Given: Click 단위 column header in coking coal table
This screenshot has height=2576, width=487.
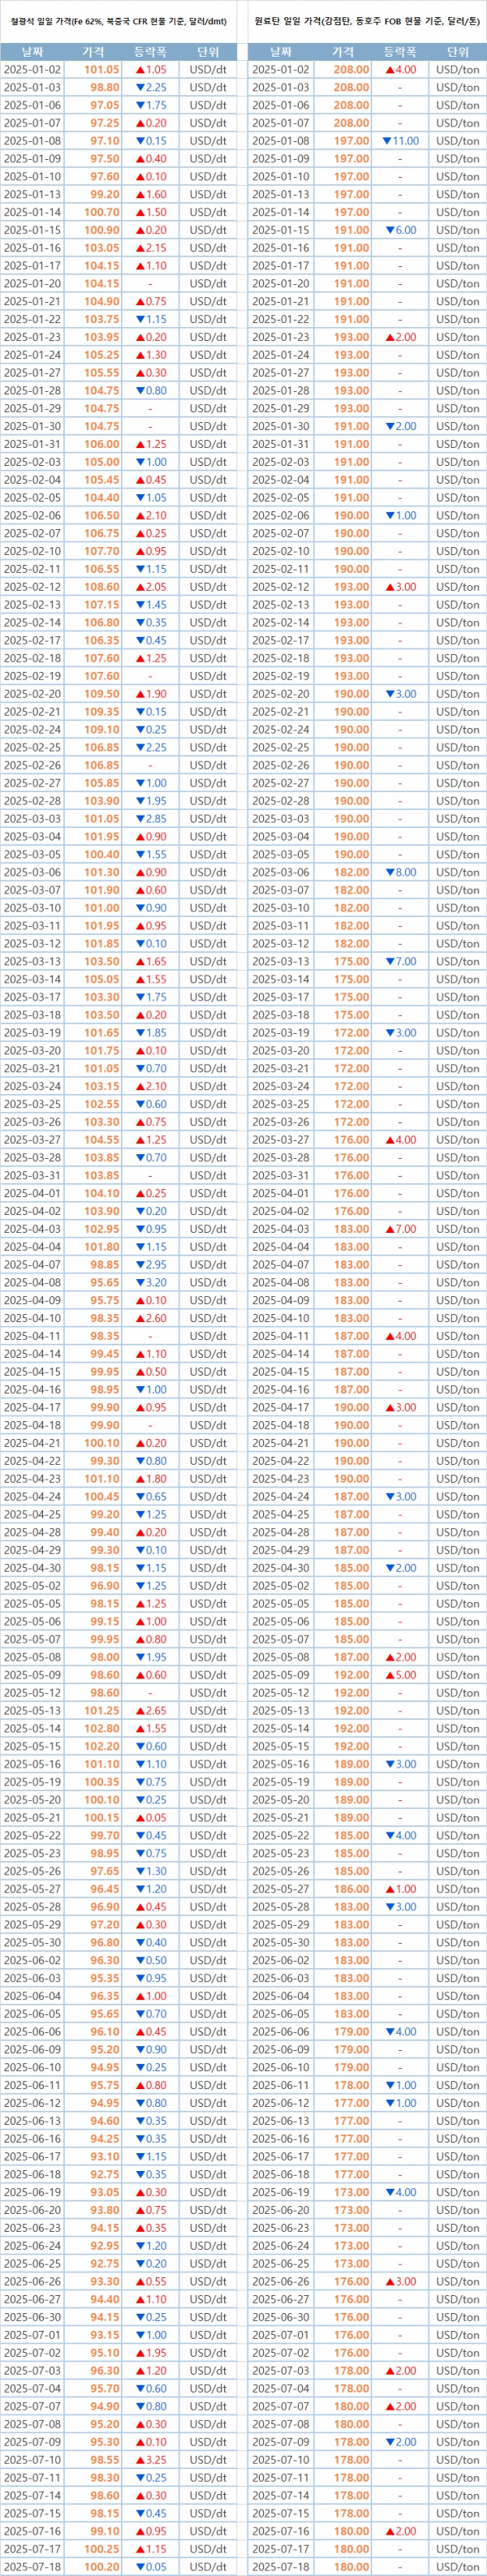Looking at the screenshot, I should point(458,52).
